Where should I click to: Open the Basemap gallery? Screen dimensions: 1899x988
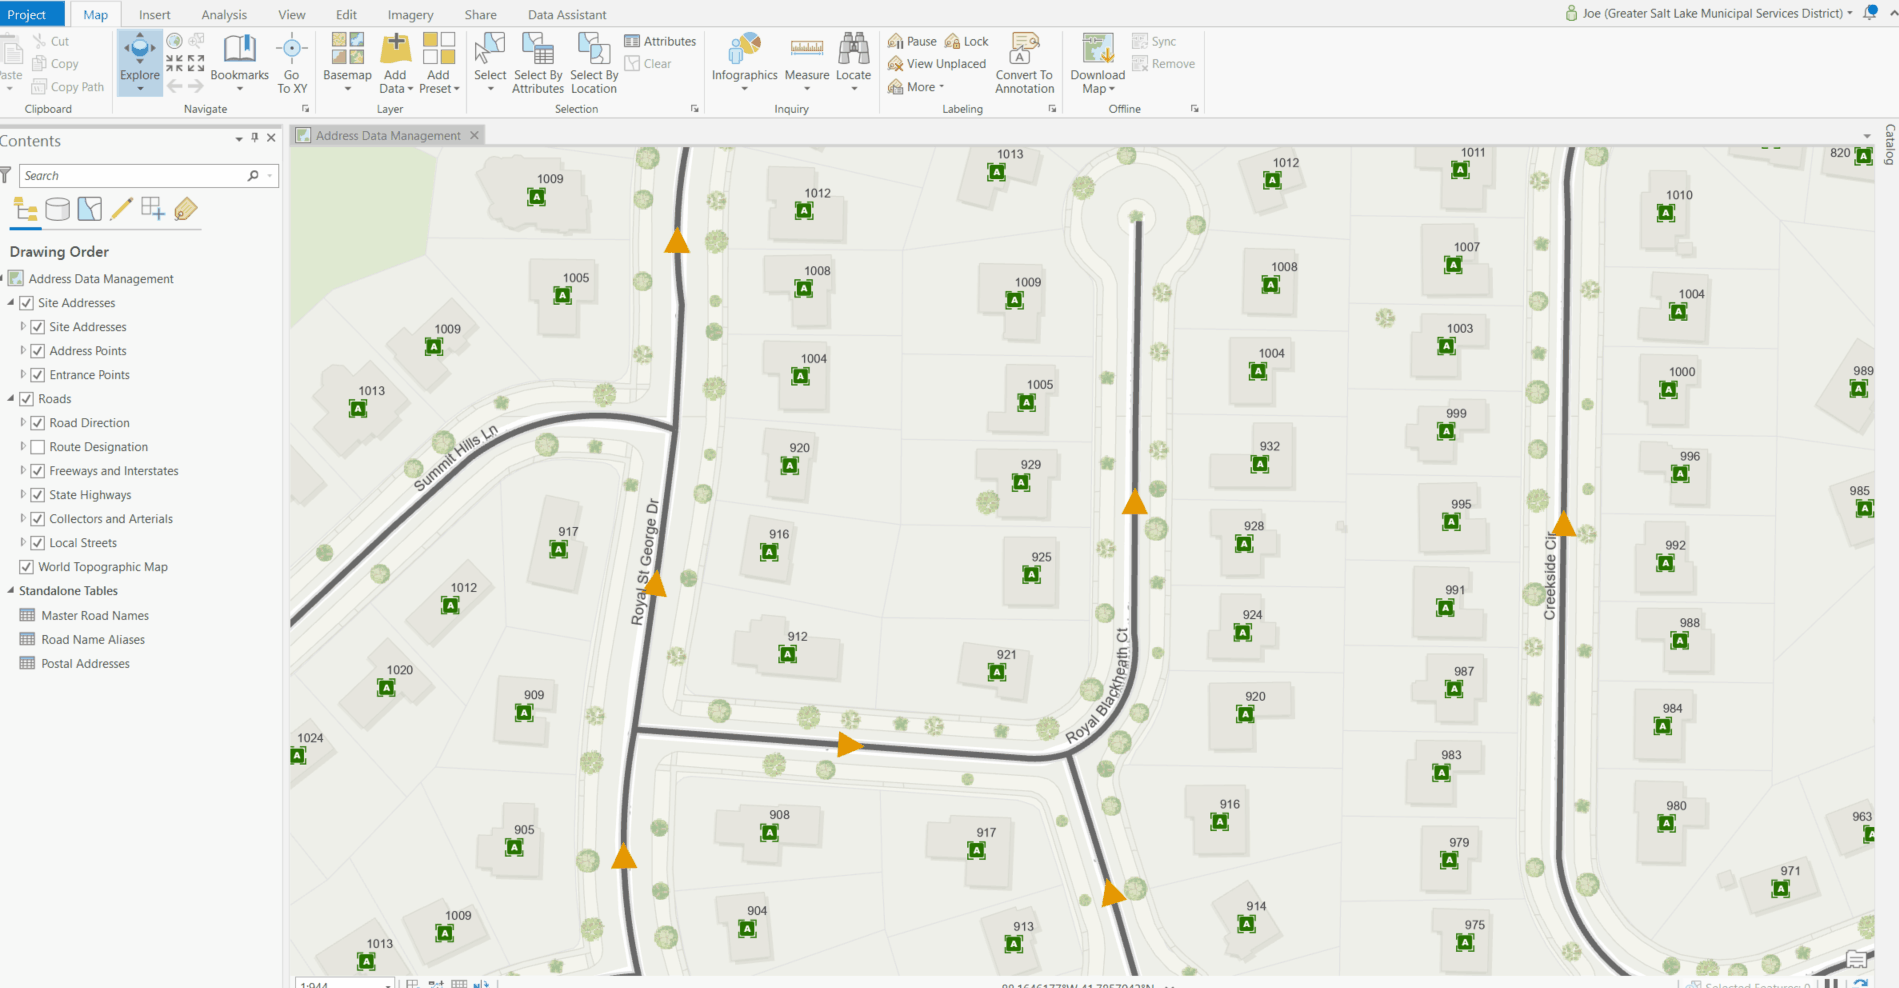coord(347,62)
